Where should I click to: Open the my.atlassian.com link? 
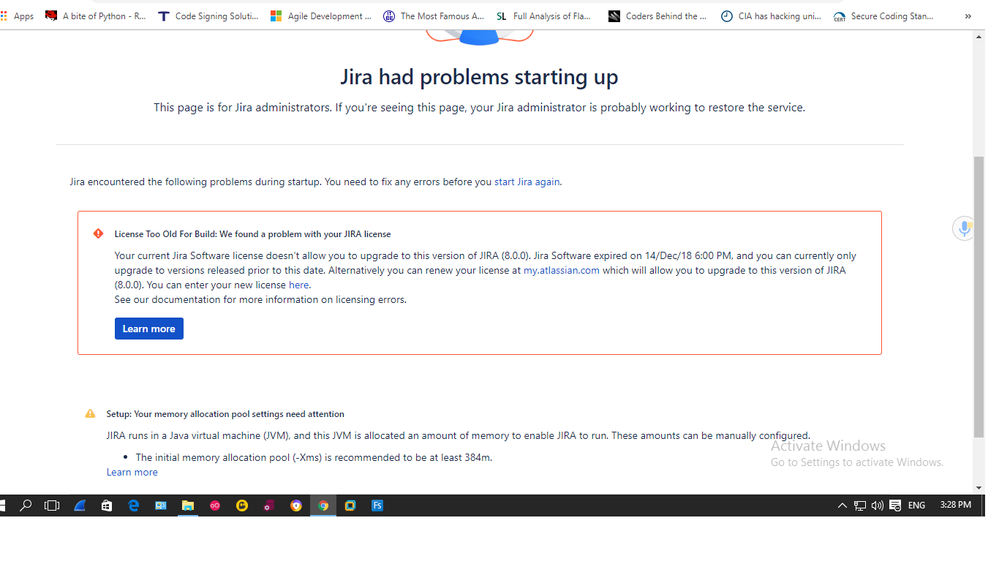click(561, 270)
